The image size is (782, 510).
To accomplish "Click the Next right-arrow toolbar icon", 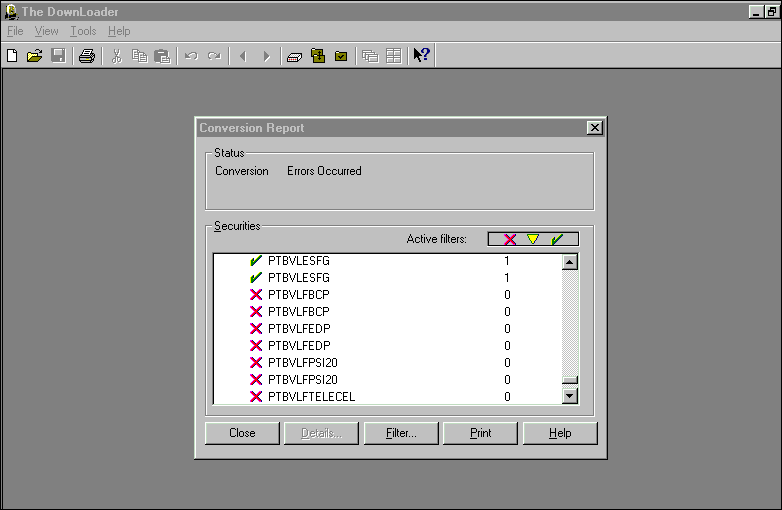I will click(x=266, y=56).
